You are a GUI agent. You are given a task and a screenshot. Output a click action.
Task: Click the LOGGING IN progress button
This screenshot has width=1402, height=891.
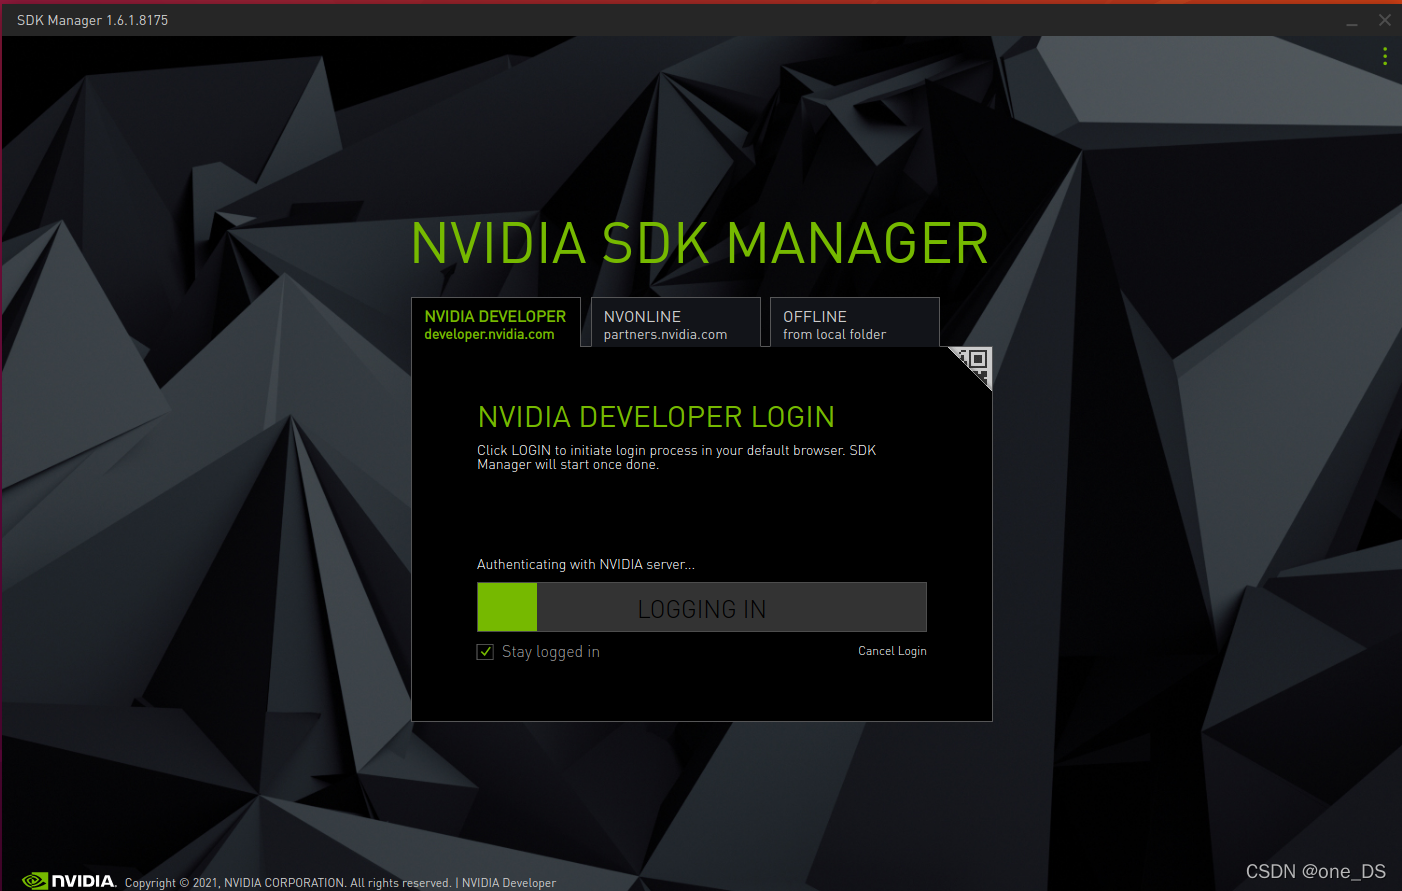702,607
